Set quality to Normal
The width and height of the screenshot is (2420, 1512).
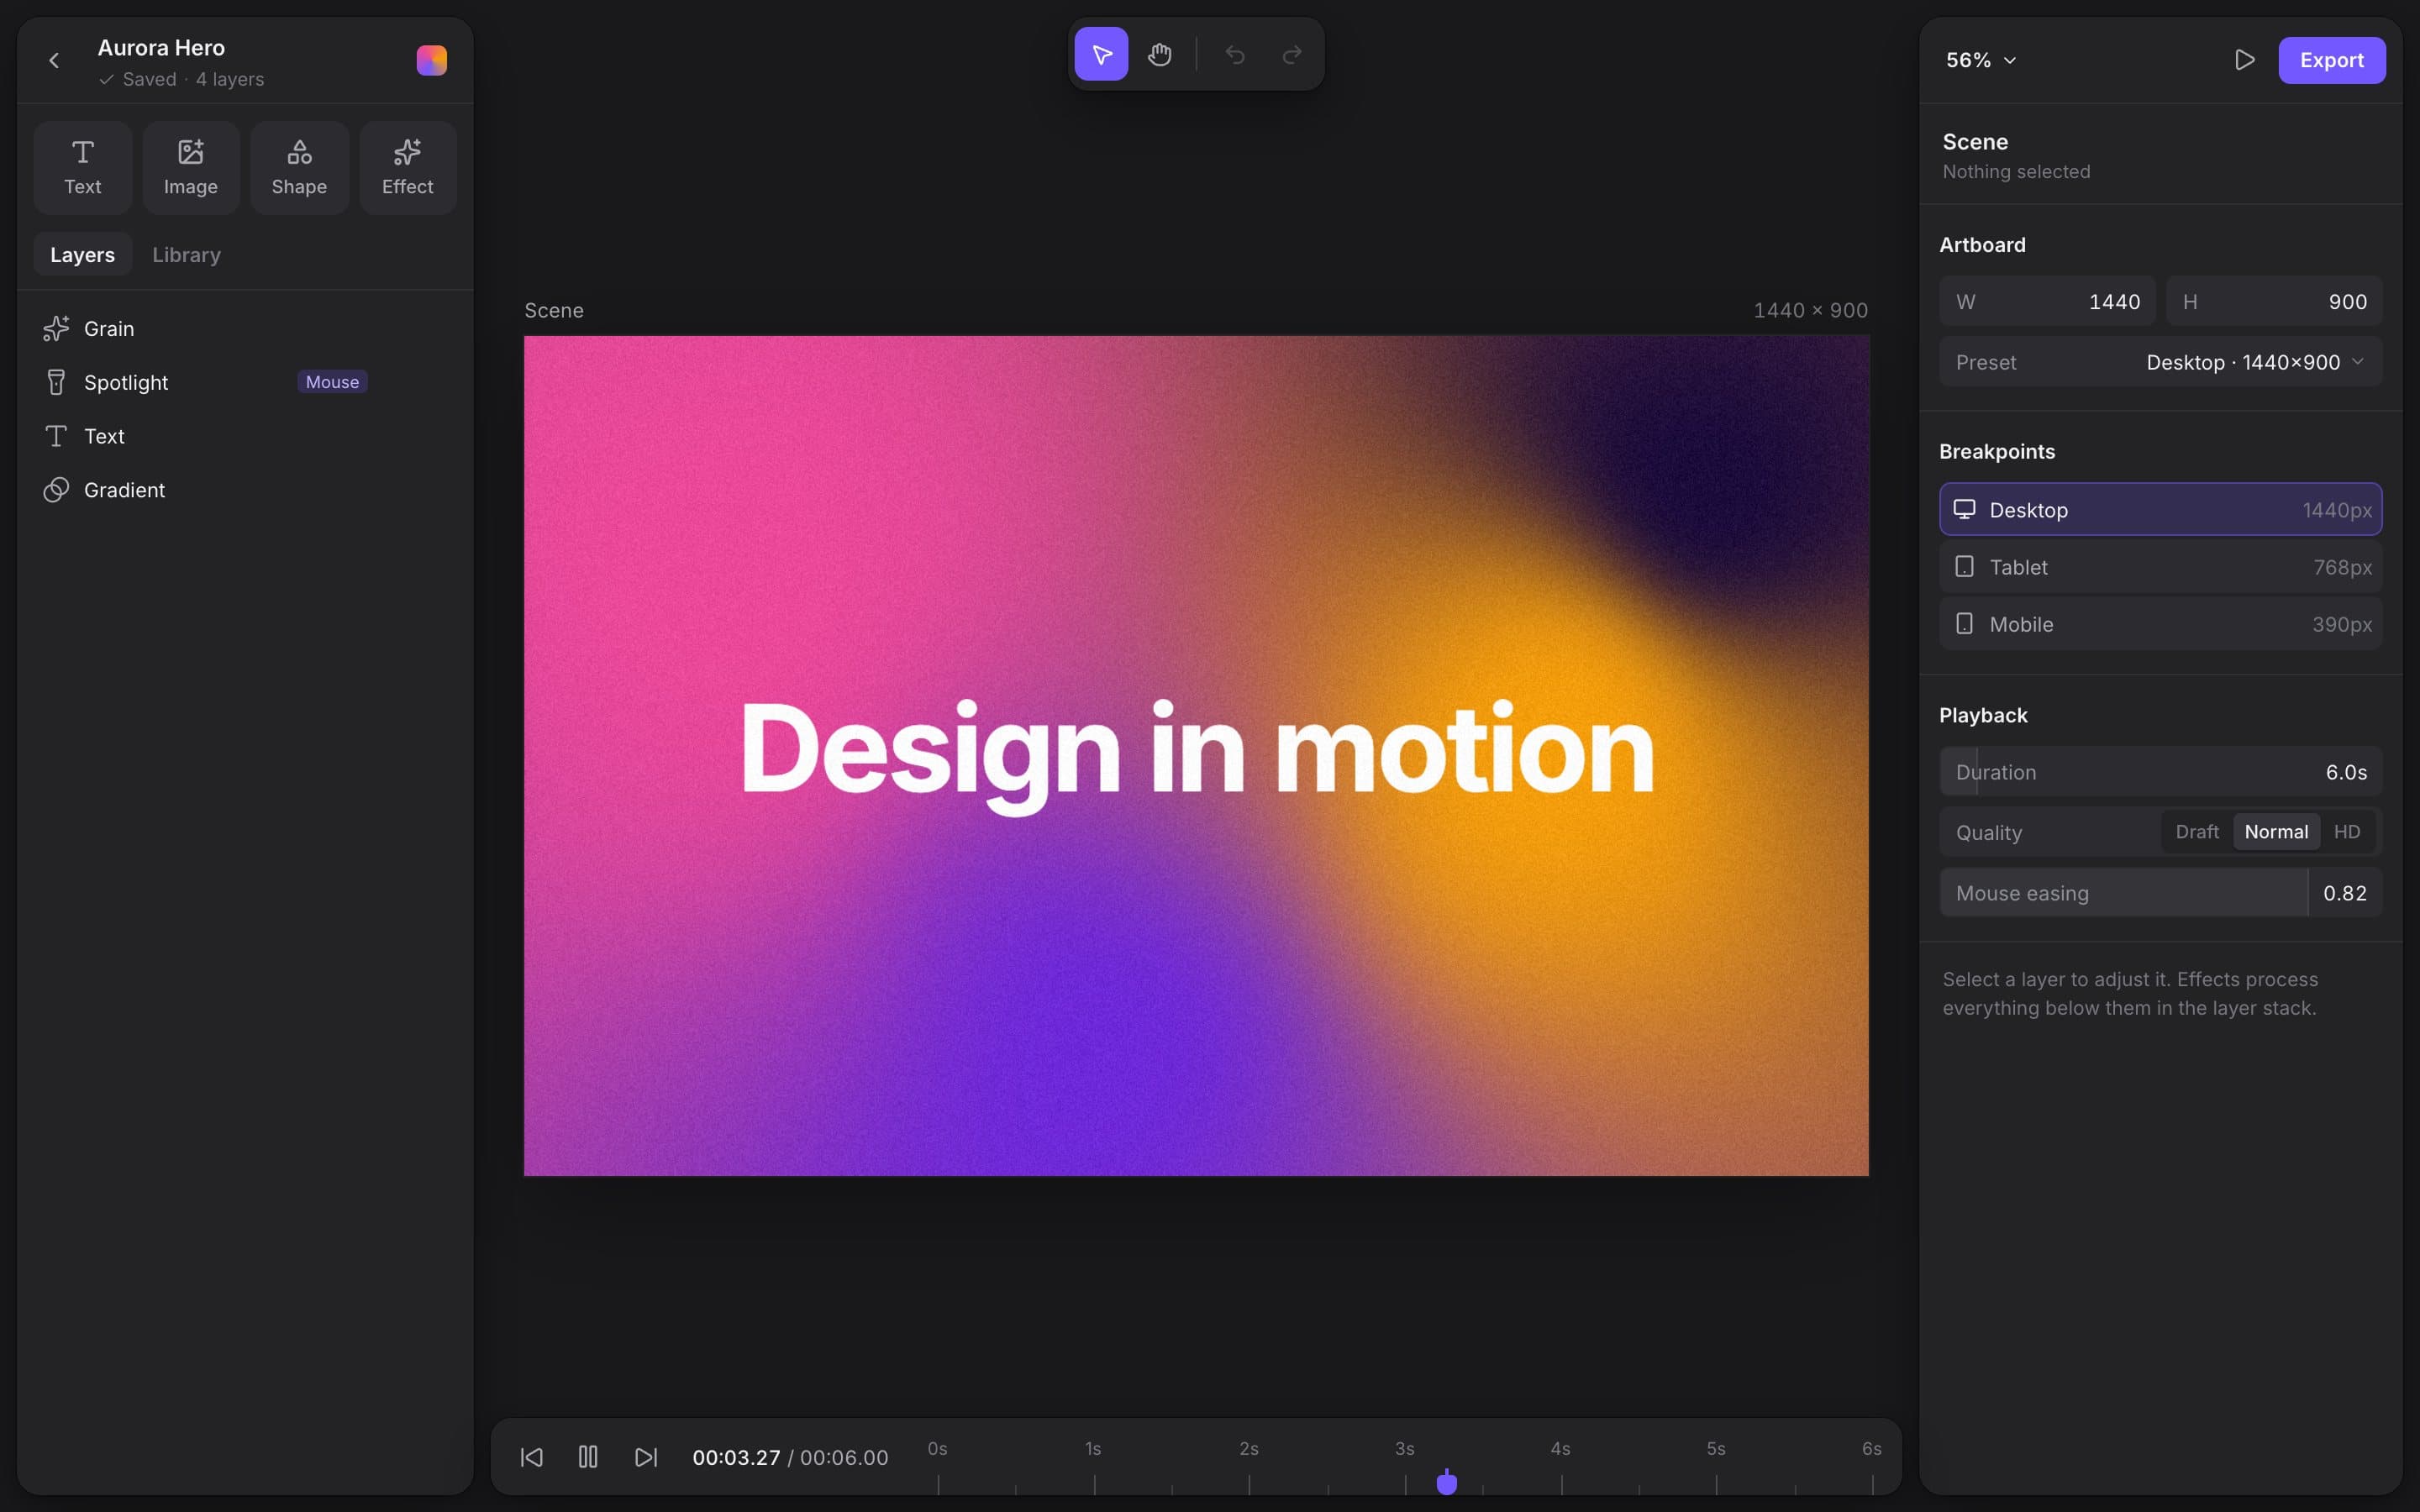pos(2276,832)
